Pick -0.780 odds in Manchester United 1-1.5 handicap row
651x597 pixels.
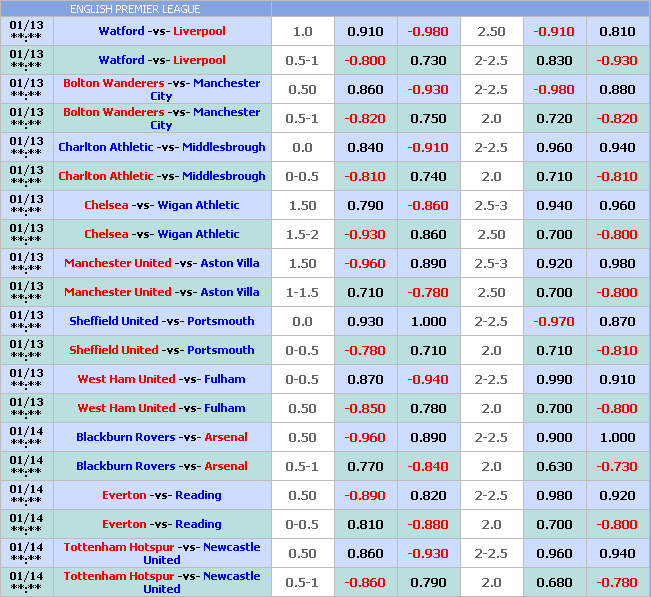coord(428,293)
